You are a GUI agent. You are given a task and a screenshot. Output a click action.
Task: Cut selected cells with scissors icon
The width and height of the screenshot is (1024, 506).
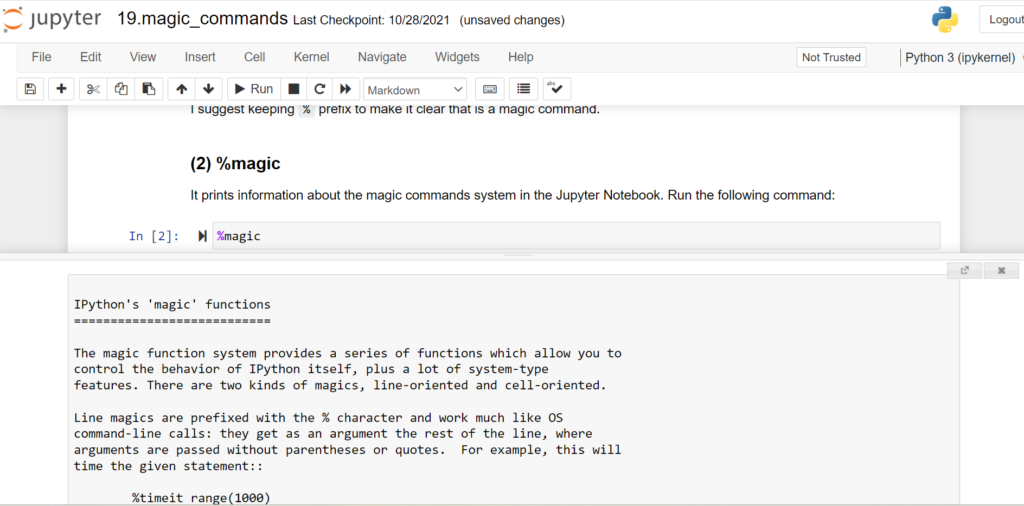(x=93, y=89)
